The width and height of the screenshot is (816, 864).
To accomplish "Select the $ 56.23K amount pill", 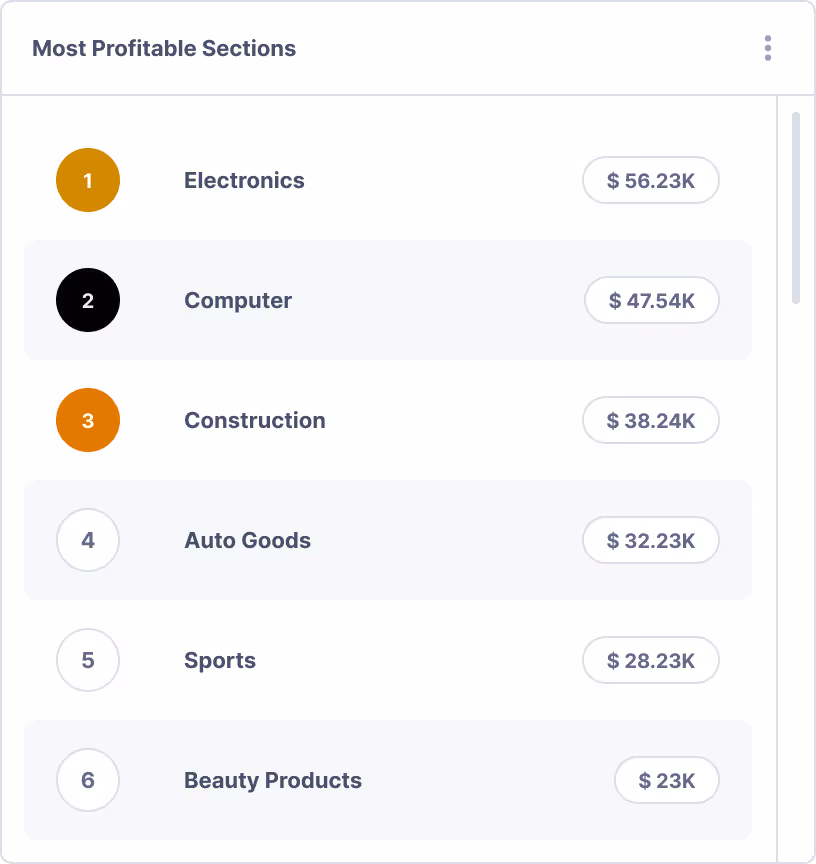I will pyautogui.click(x=651, y=181).
